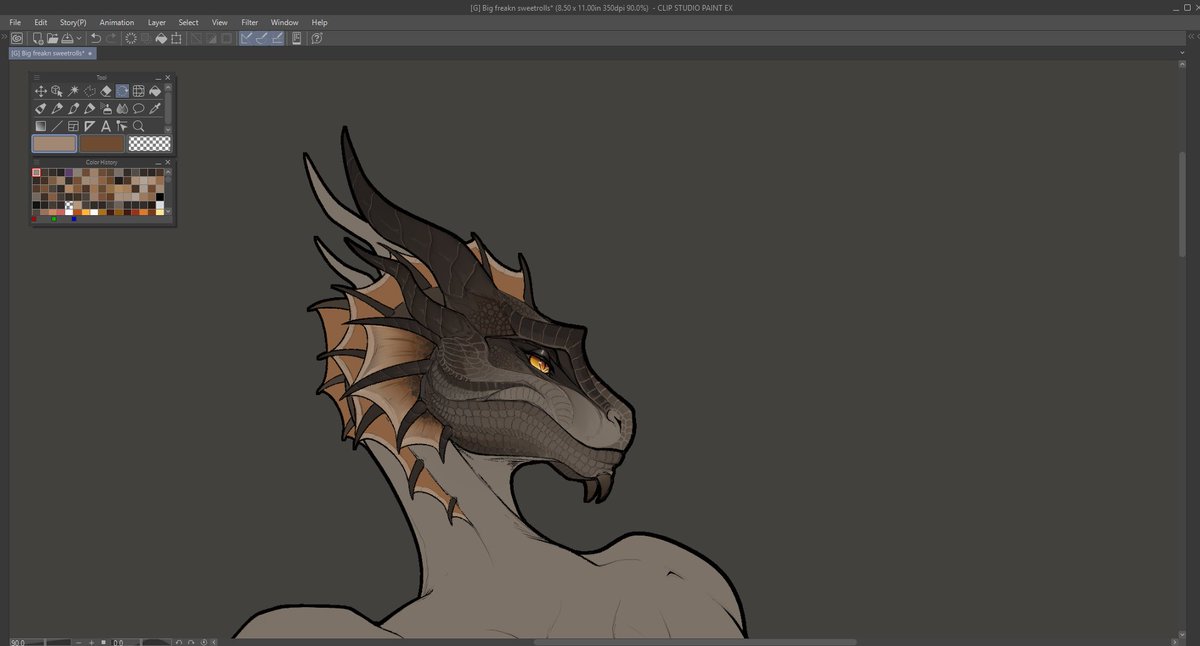
Task: Choose the Balloon tool
Action: (x=139, y=108)
